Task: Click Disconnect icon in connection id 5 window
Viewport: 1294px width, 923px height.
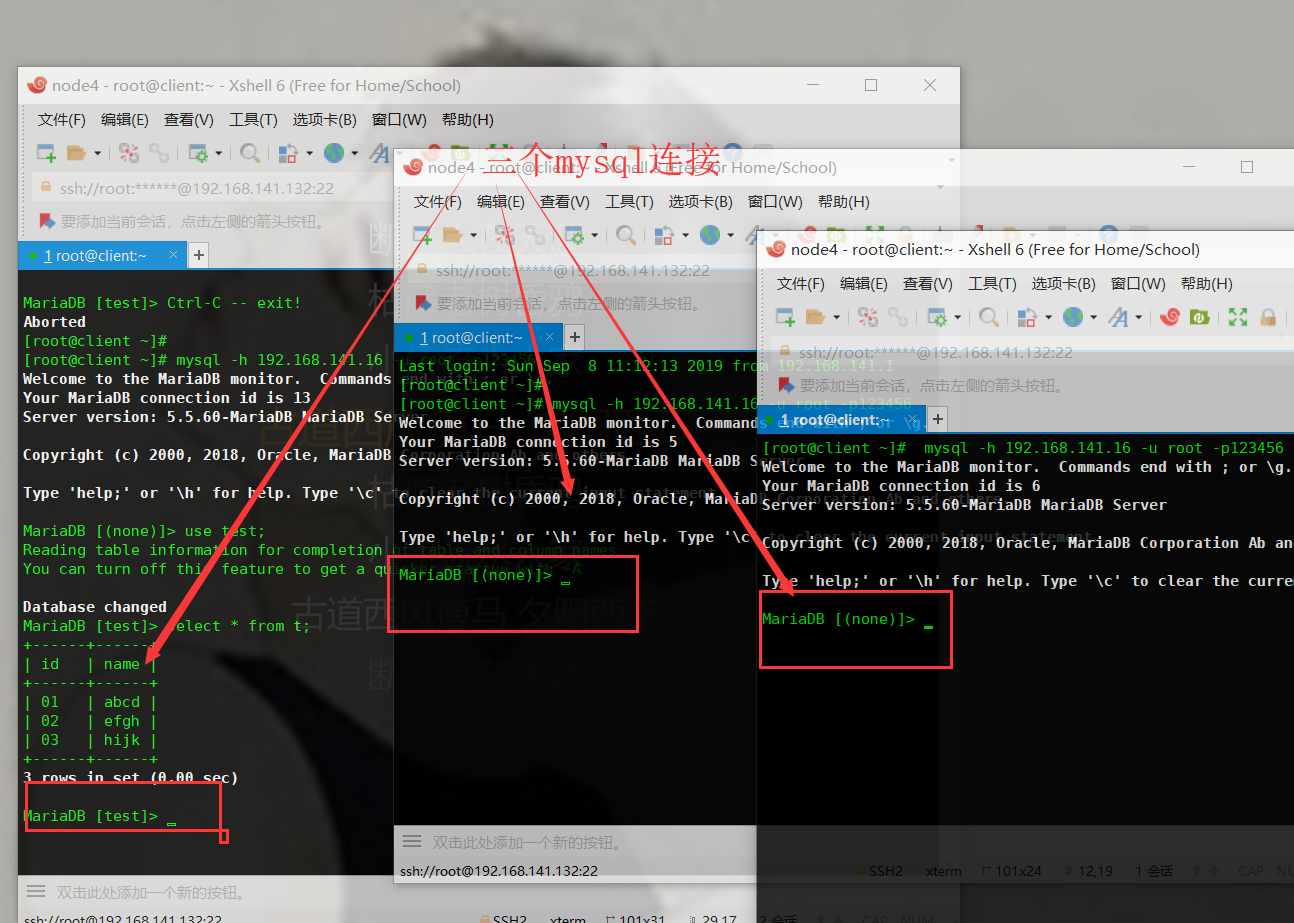Action: pyautogui.click(x=505, y=235)
